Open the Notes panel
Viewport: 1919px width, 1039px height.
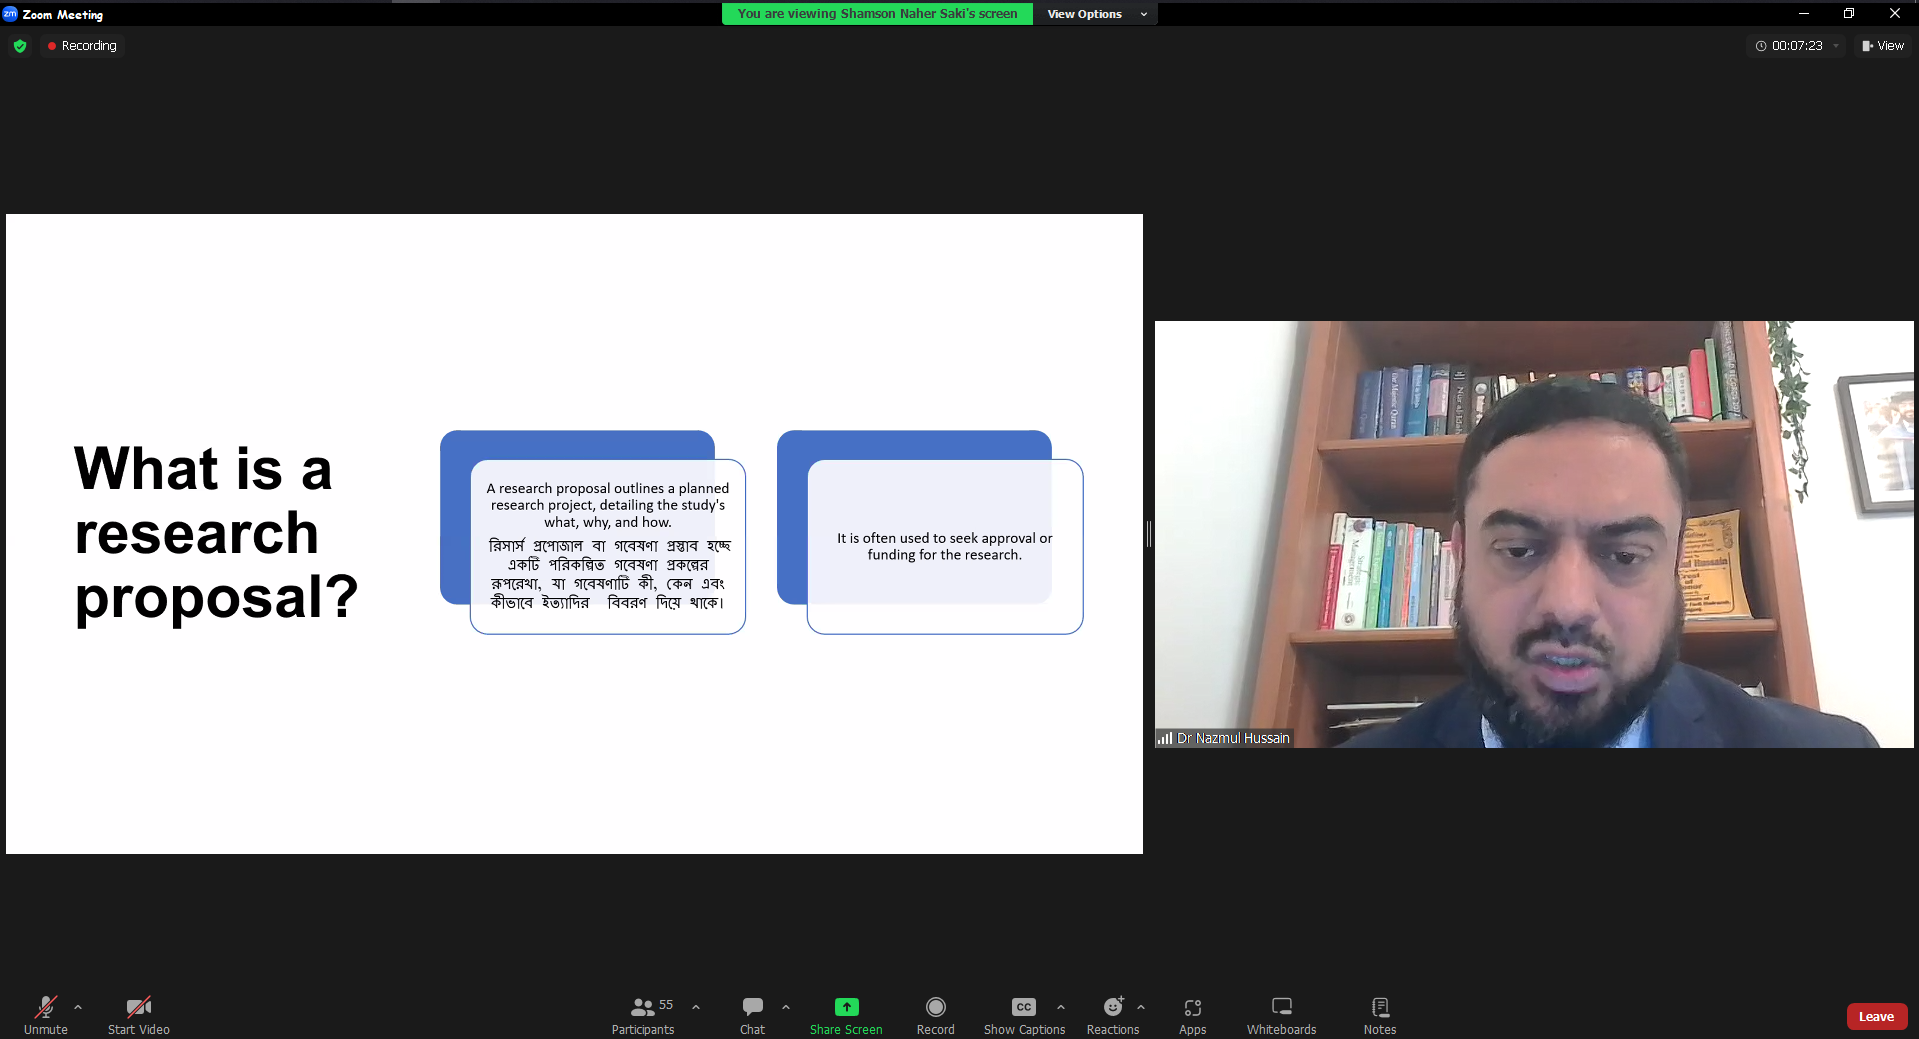pyautogui.click(x=1379, y=1014)
